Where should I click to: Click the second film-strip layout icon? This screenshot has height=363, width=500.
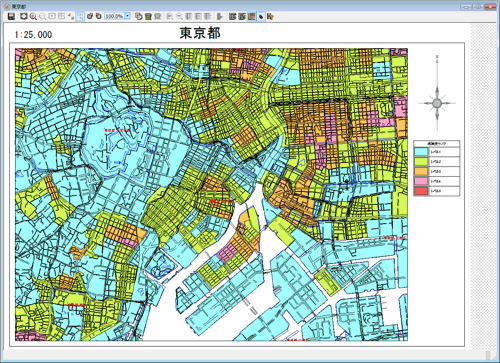pyautogui.click(x=242, y=16)
